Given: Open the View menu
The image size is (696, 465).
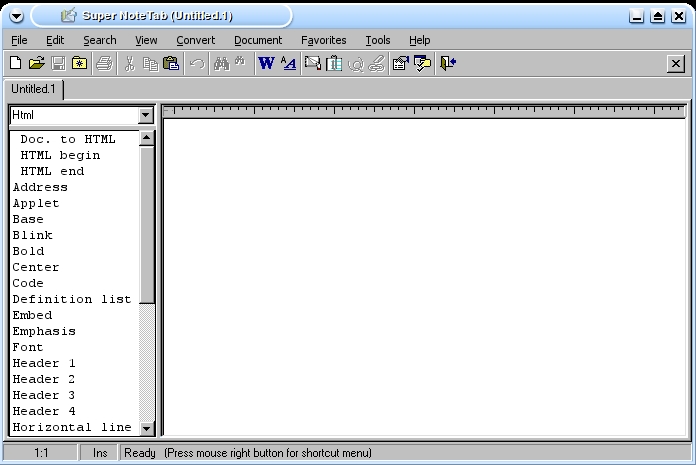Looking at the screenshot, I should point(146,40).
